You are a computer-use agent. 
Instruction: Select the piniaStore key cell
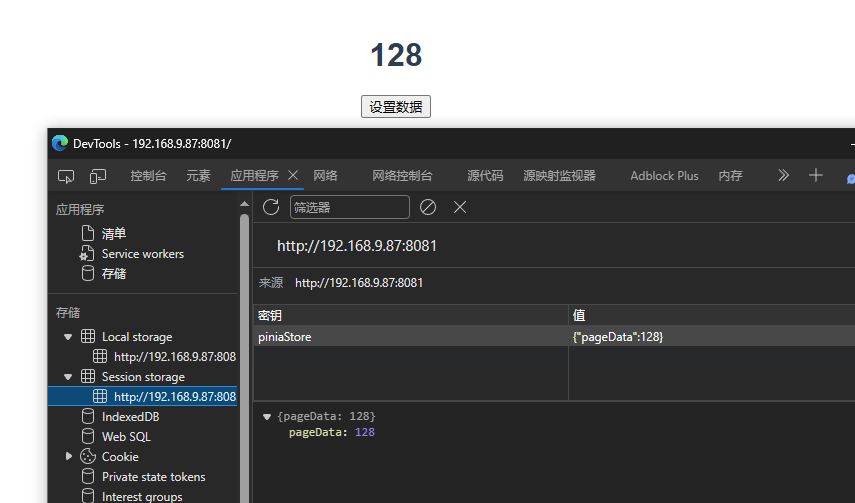coord(411,337)
